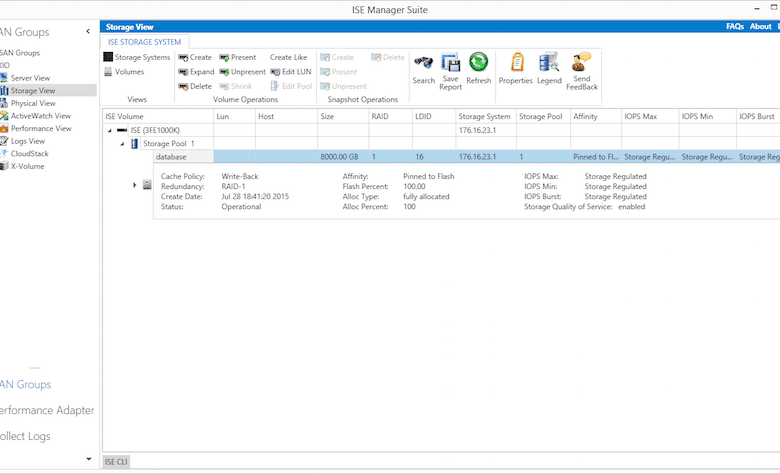The image size is (780, 474).
Task: Open the Properties clipboard icon
Action: 515,69
